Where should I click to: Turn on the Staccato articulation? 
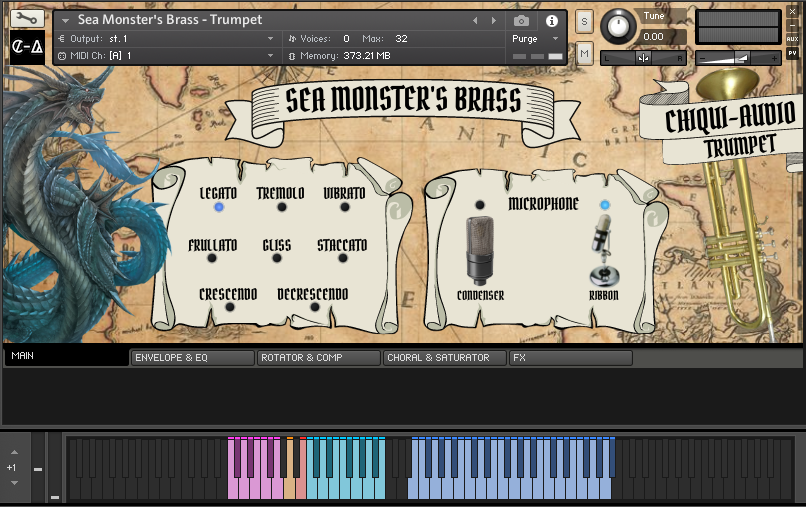click(343, 258)
